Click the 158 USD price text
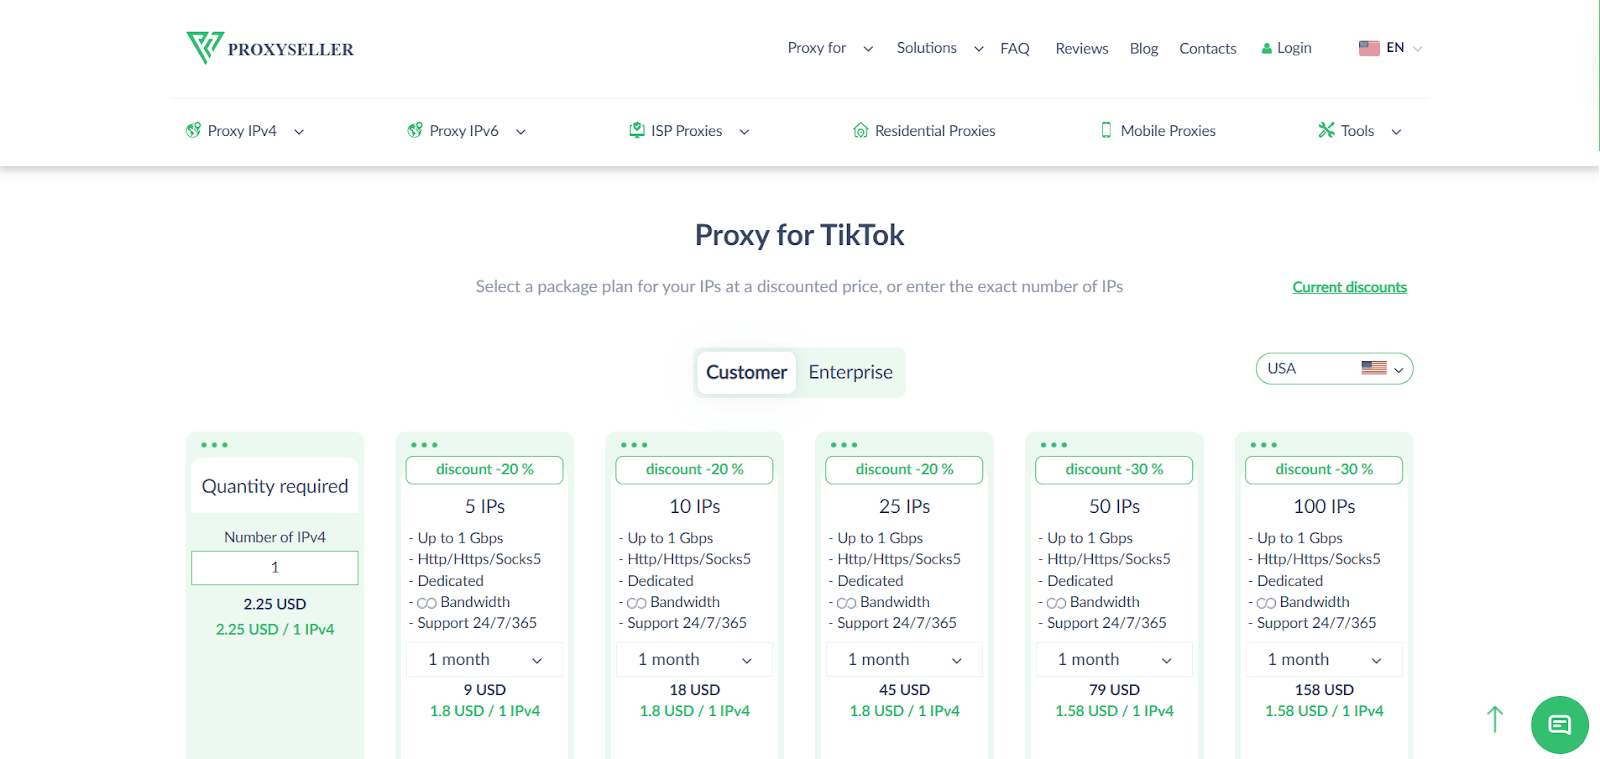 click(x=1324, y=690)
